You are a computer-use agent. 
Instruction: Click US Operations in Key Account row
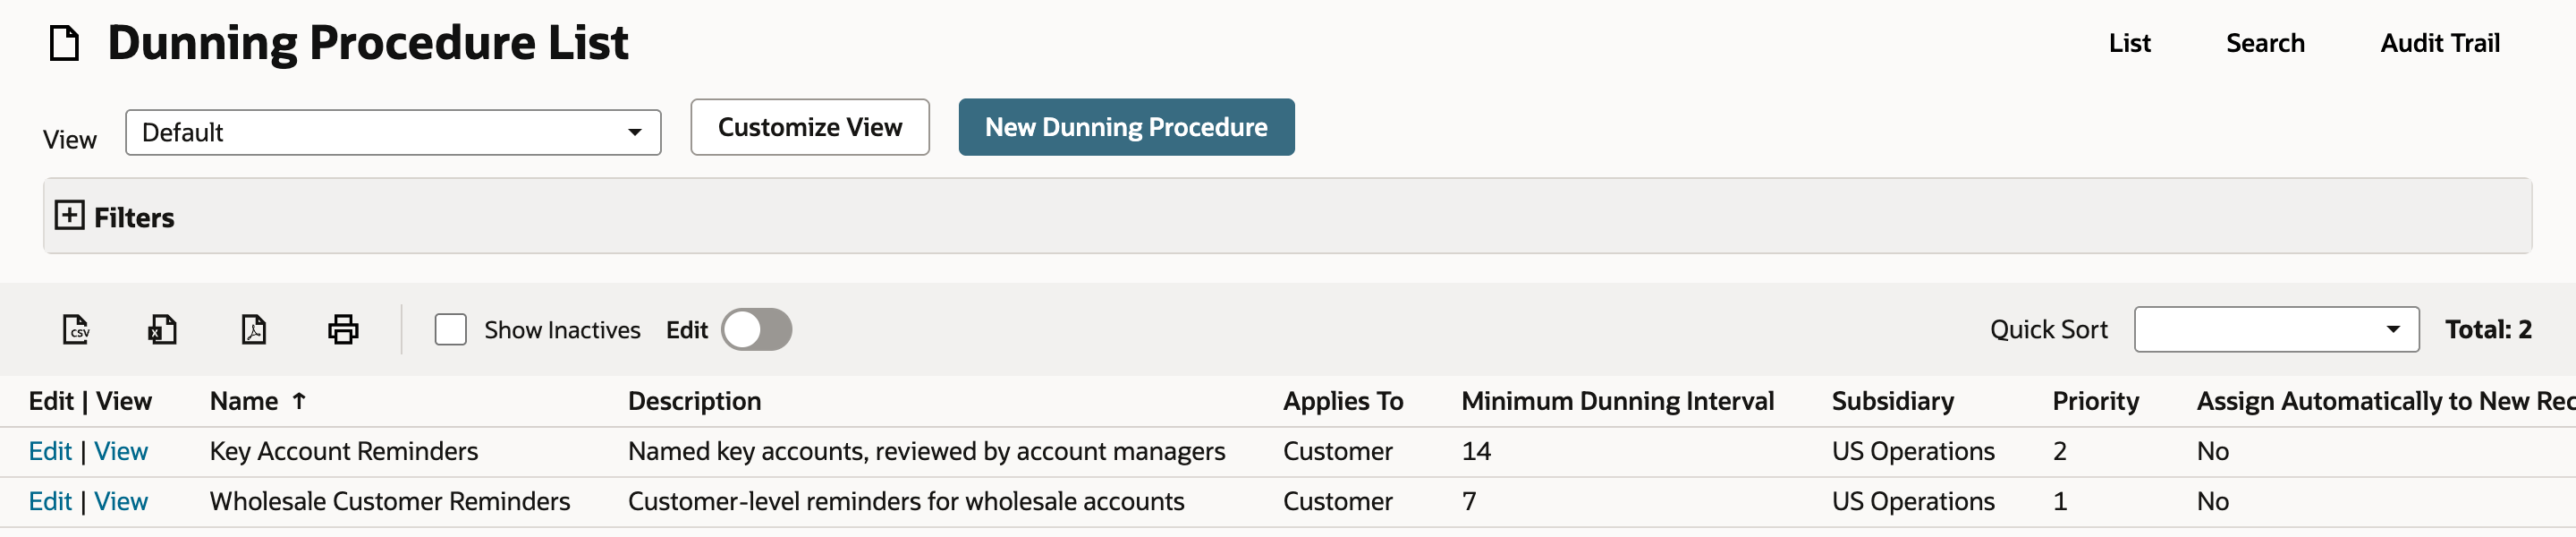(1913, 451)
